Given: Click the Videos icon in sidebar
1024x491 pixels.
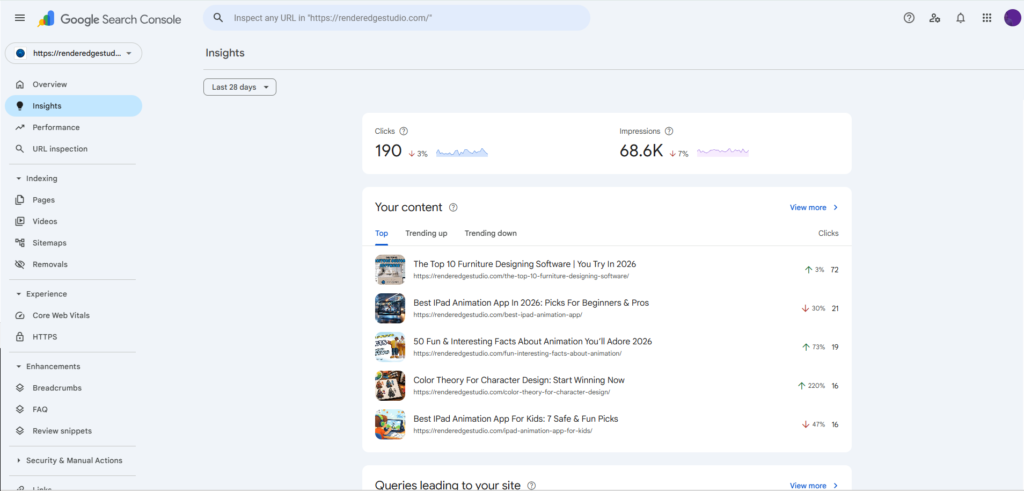Looking at the screenshot, I should pos(20,221).
